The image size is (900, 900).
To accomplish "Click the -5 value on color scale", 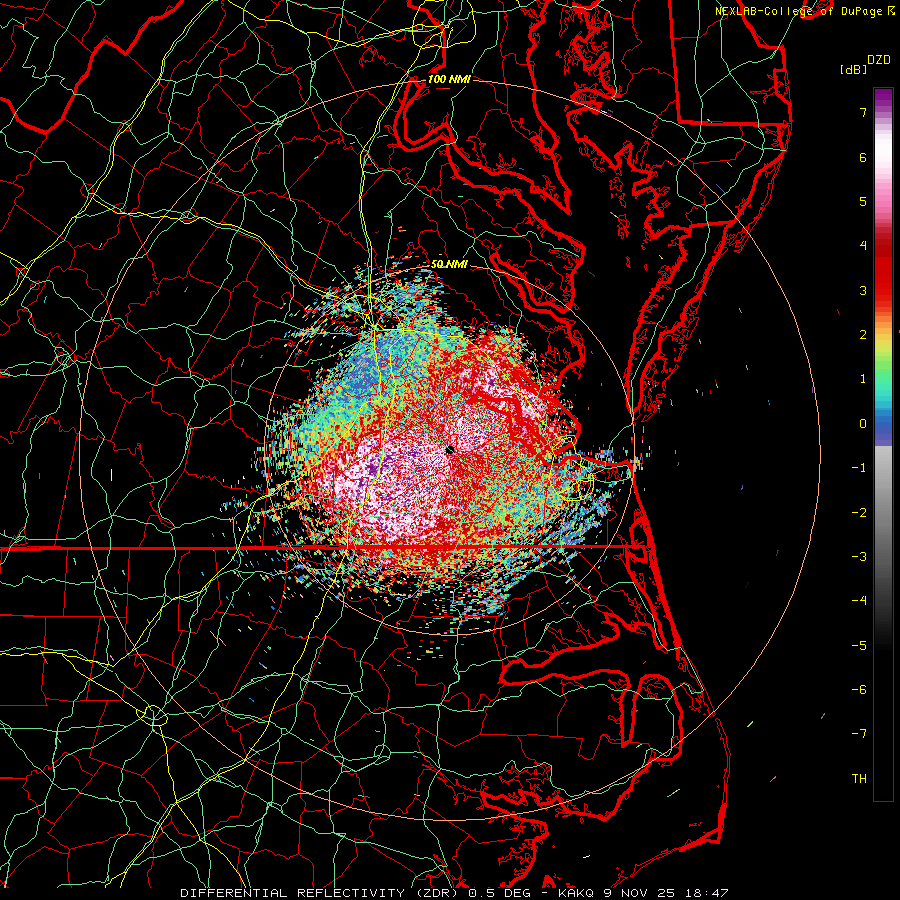I will click(x=859, y=645).
